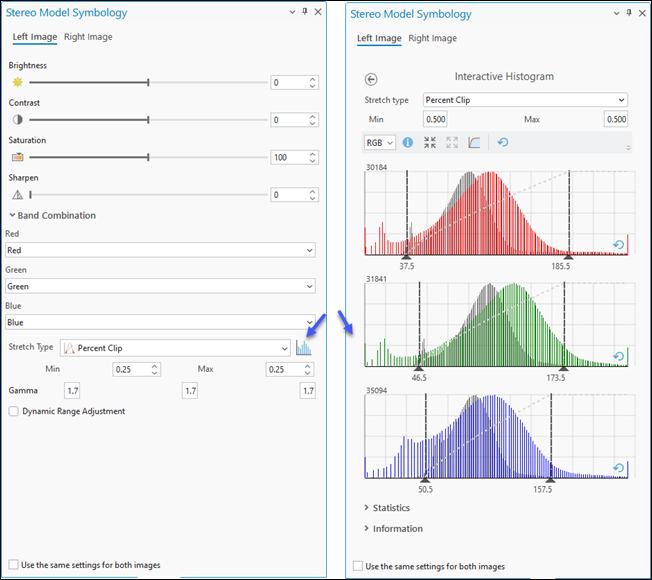Image resolution: width=652 pixels, height=580 pixels.
Task: Click the Brightness value input field
Action: pyautogui.click(x=287, y=82)
